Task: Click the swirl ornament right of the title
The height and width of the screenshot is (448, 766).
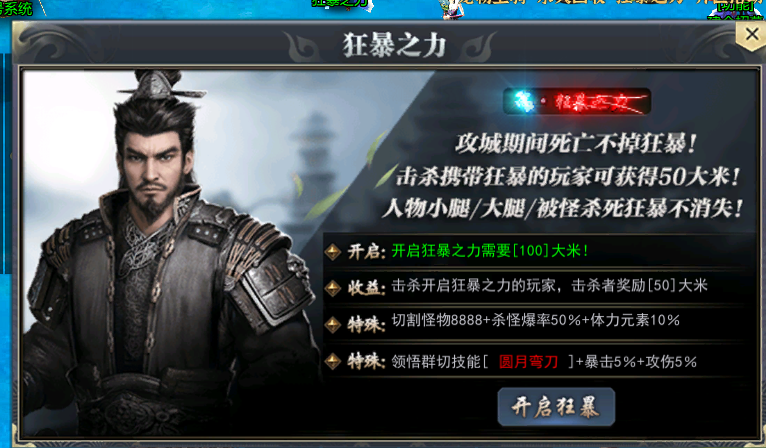Action: (x=479, y=47)
